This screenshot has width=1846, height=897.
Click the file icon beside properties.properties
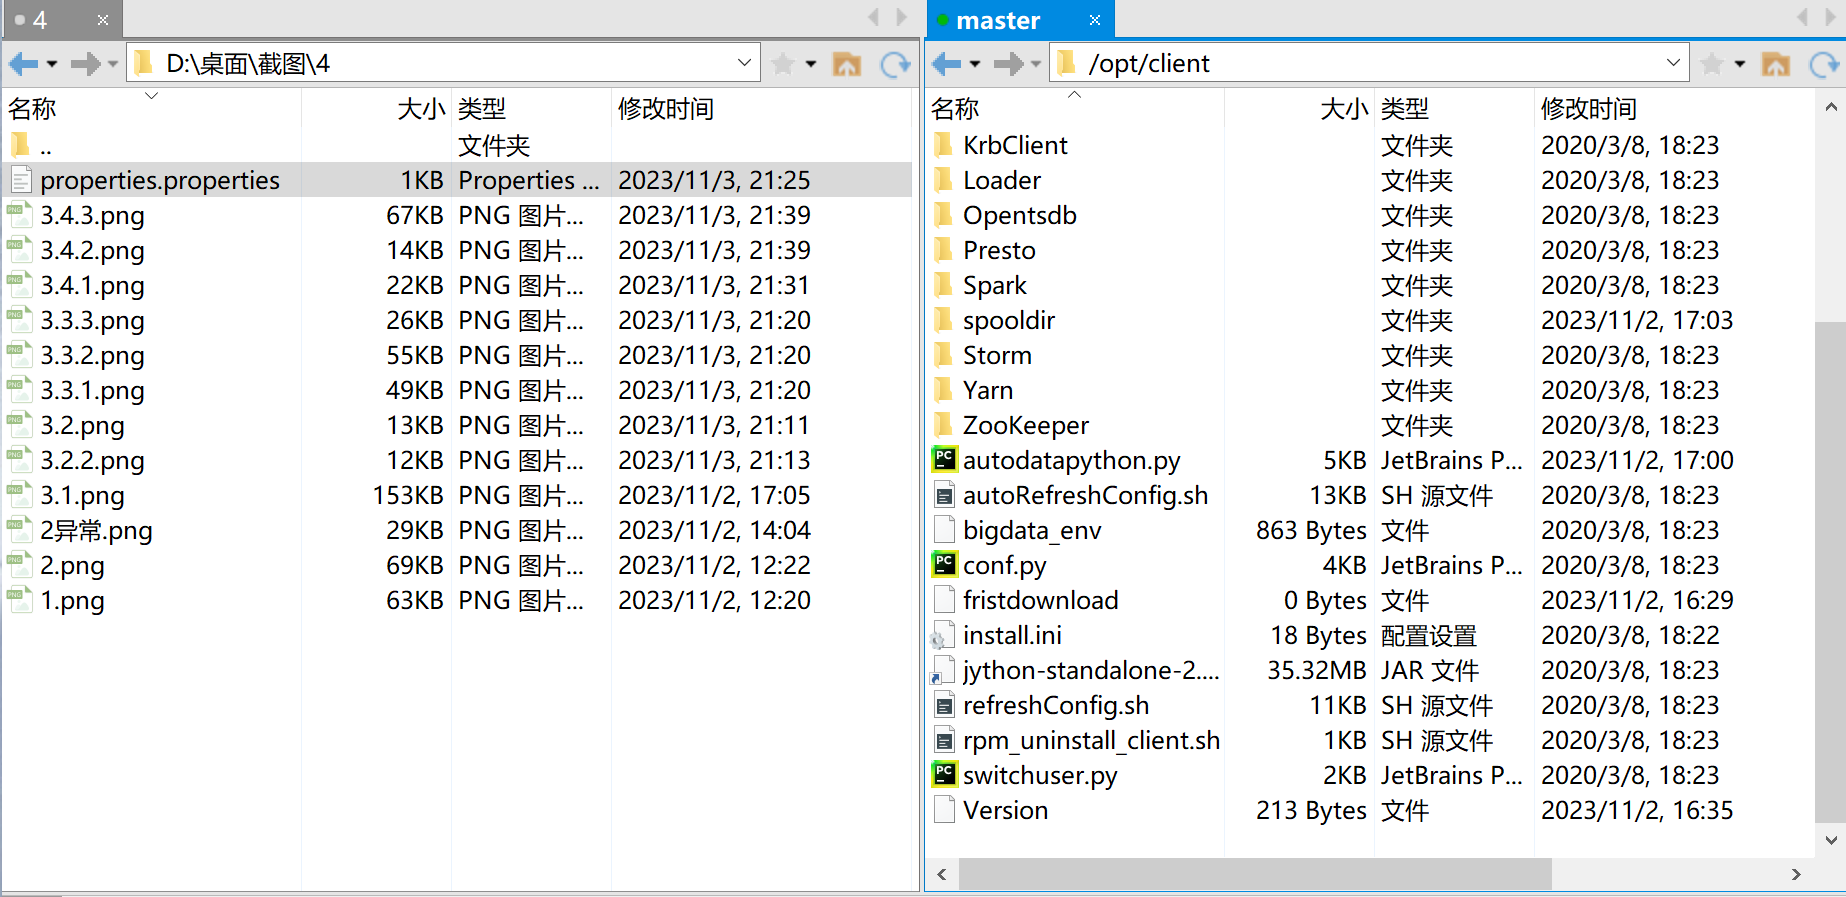[20, 180]
